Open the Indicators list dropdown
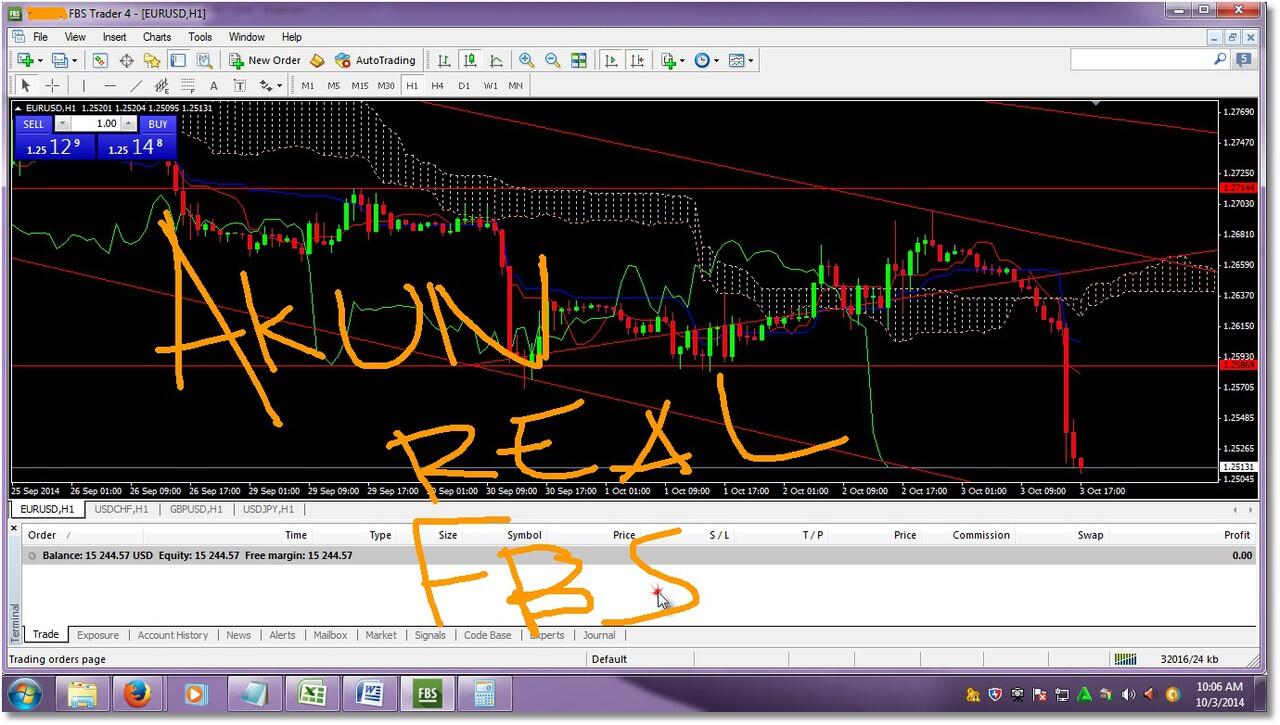The height and width of the screenshot is (725, 1280). 672,61
